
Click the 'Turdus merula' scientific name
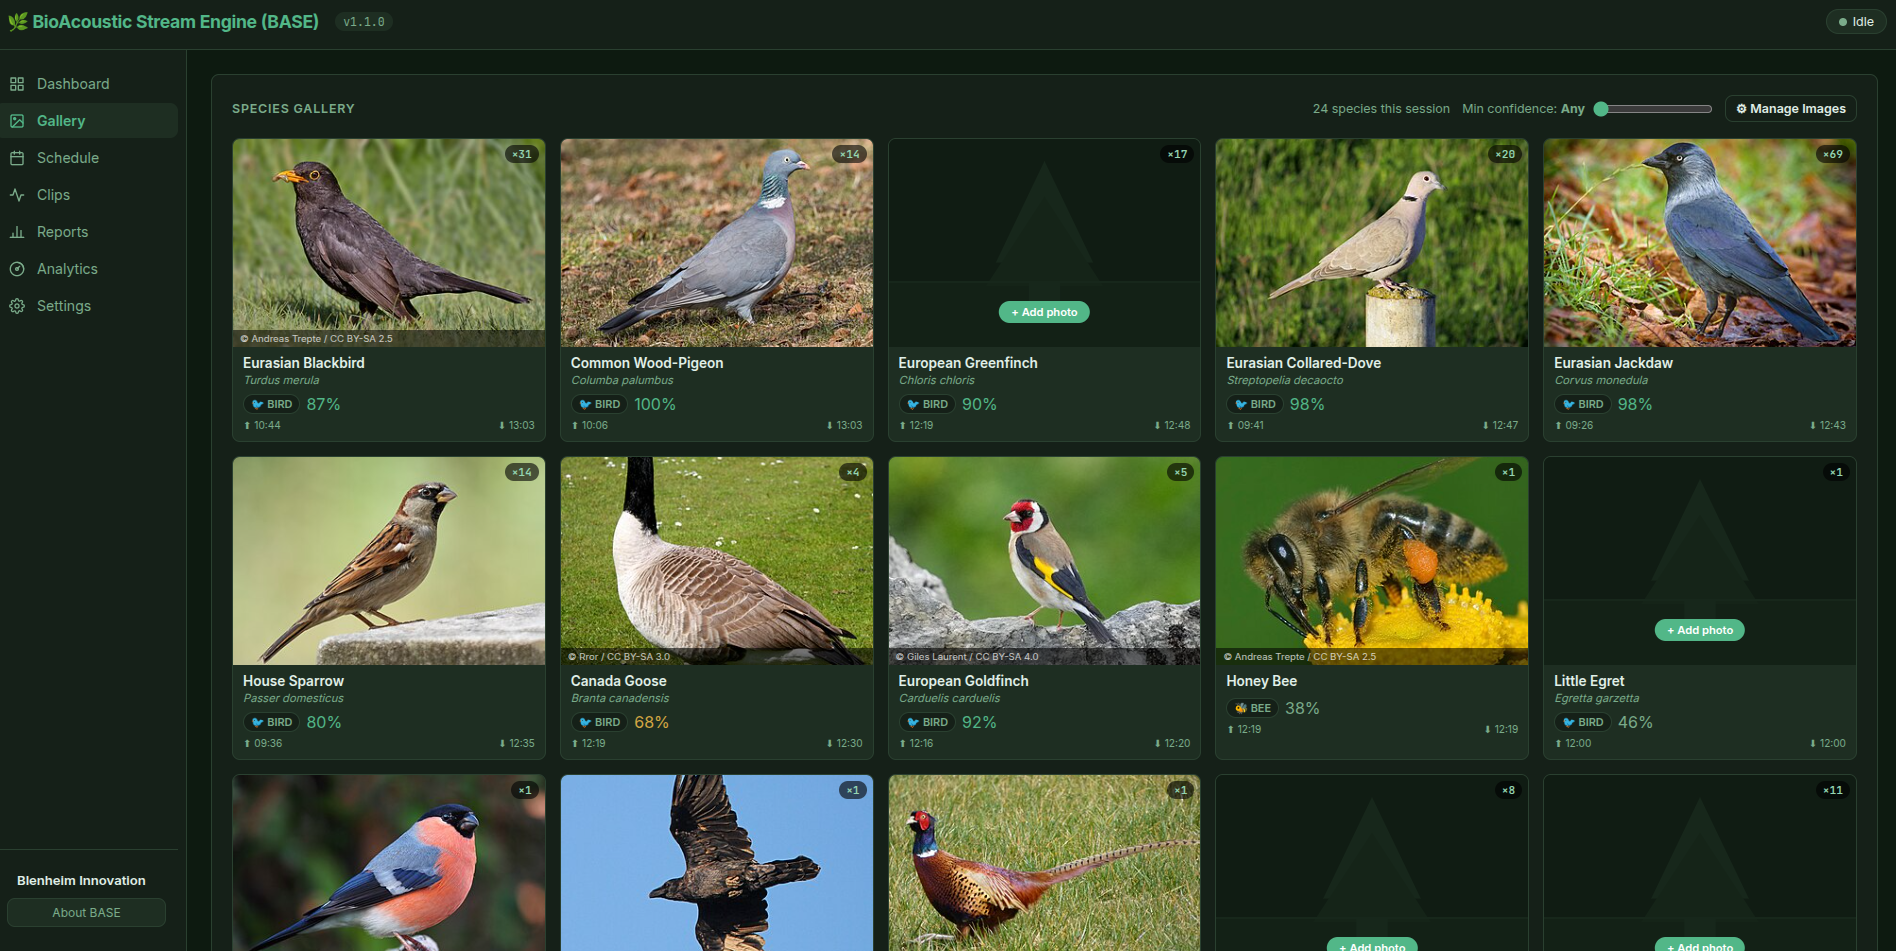click(x=281, y=380)
